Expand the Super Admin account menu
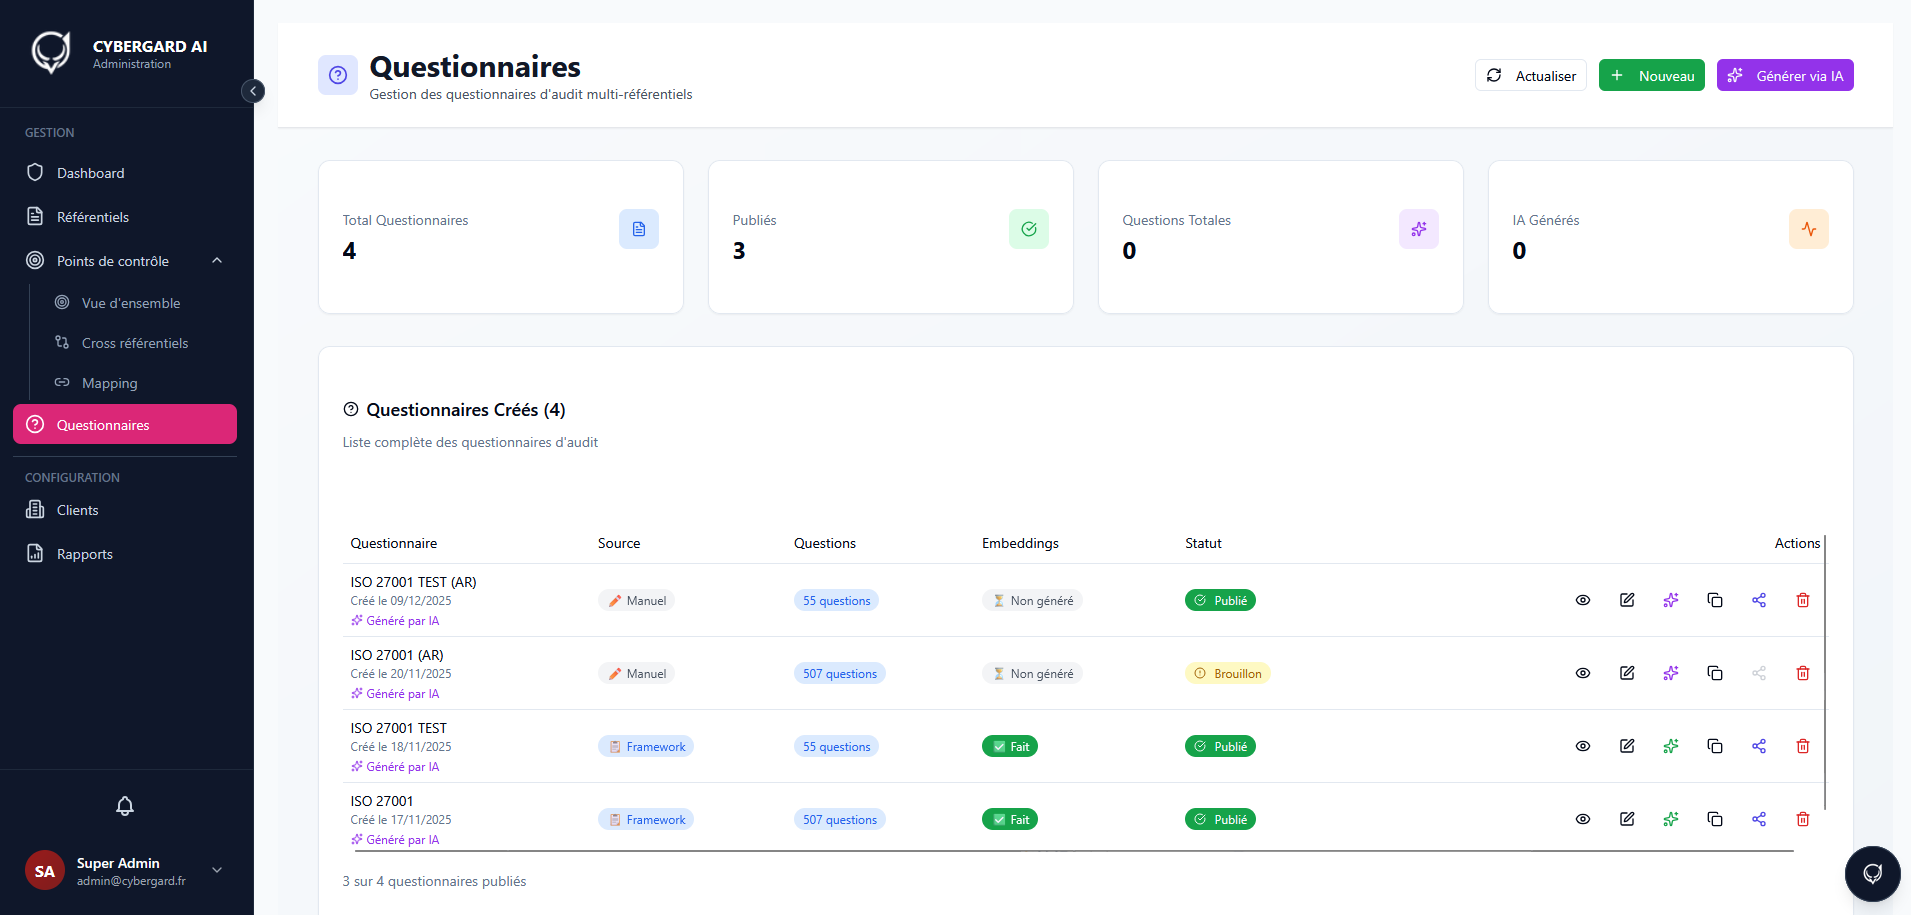 [125, 871]
